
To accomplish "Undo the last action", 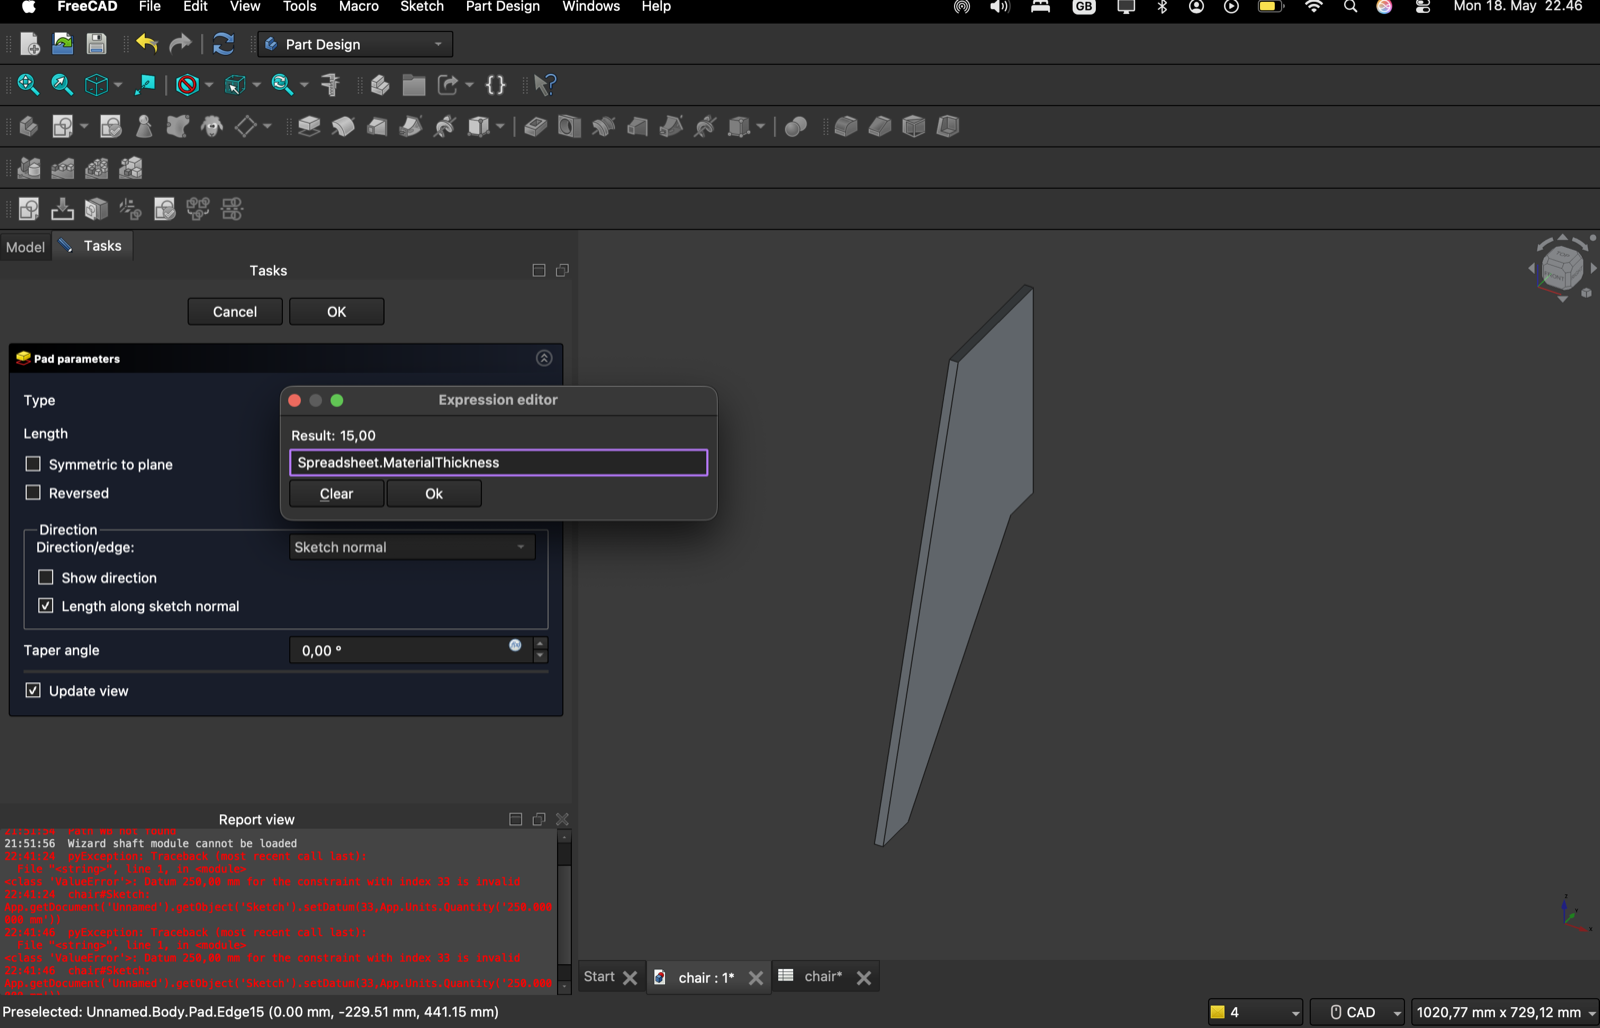I will pos(147,43).
